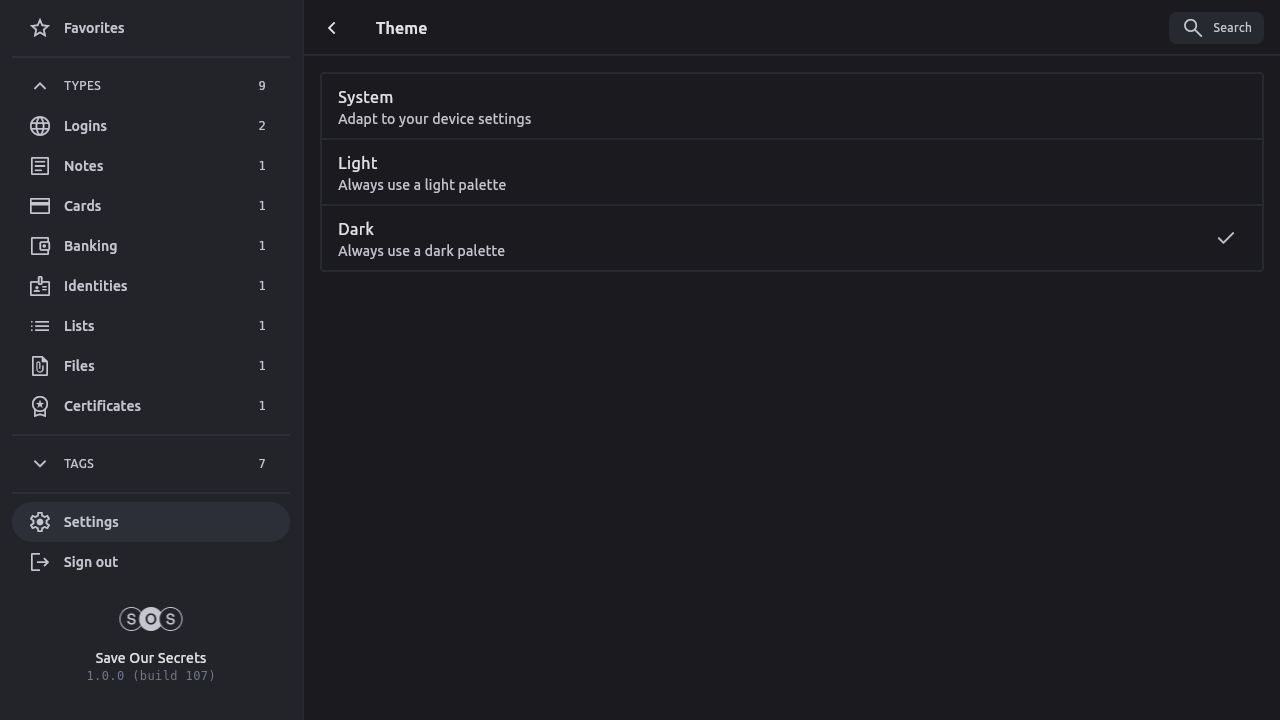Open the Files attachment icon

point(40,366)
